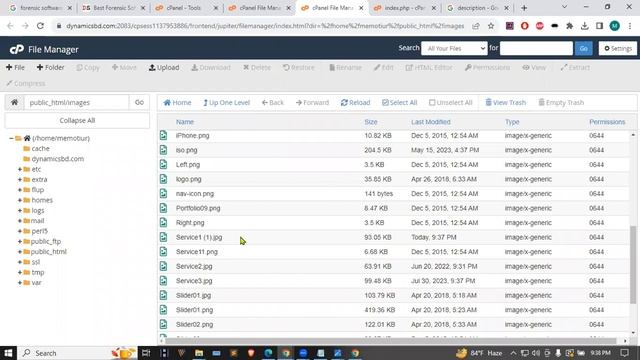Screen dimensions: 640x360
Task: Go Up One Level
Action: click(227, 102)
